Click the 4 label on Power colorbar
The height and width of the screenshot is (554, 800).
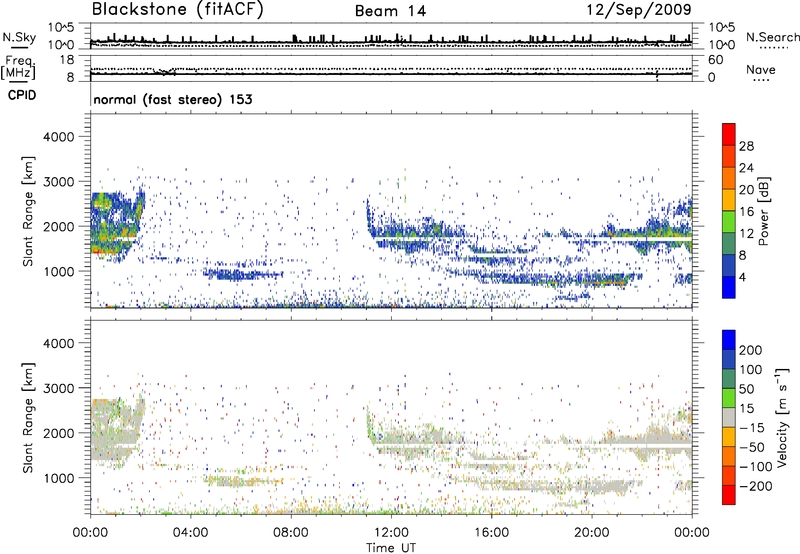coord(743,276)
